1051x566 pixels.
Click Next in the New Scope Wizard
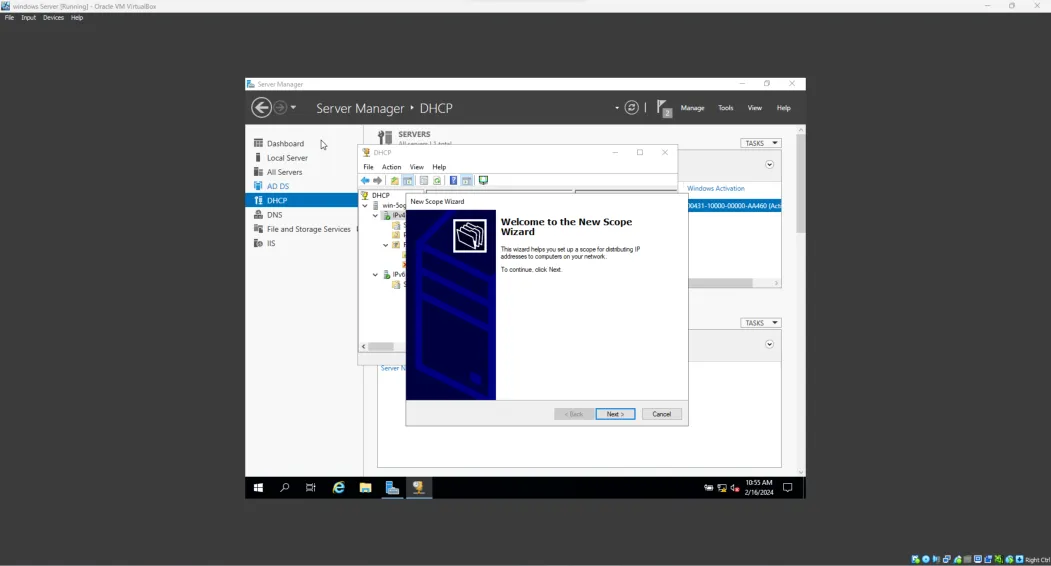615,414
